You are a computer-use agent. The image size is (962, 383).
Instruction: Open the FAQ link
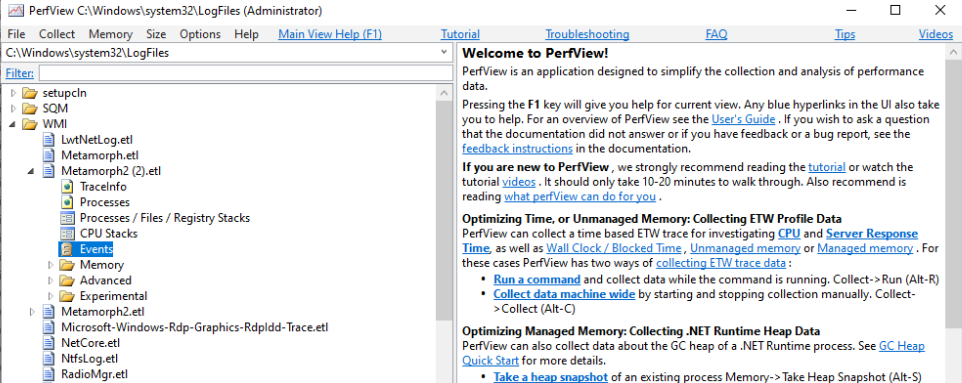(716, 34)
